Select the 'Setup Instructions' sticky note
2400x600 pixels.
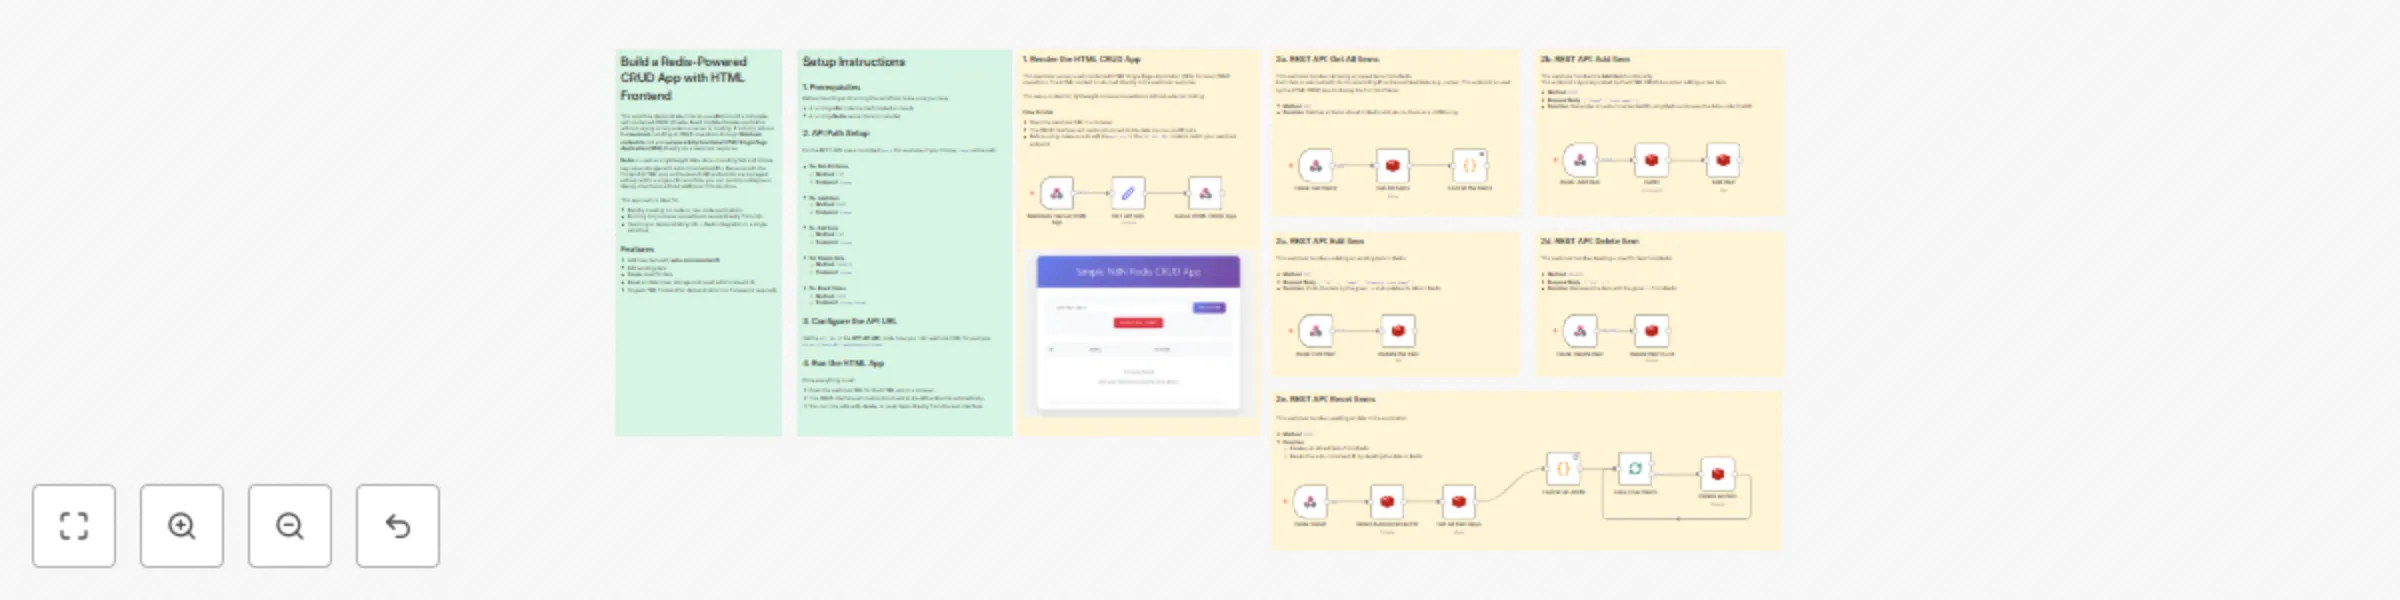904,243
